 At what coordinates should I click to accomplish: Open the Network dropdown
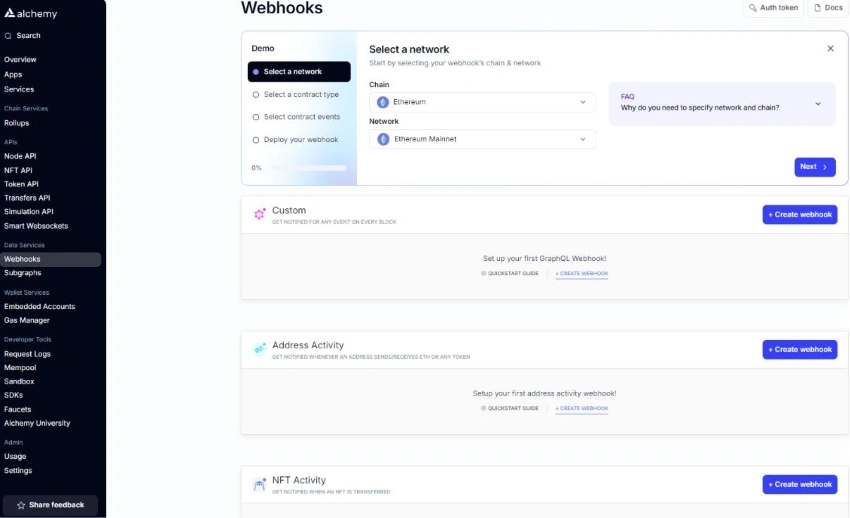click(482, 139)
